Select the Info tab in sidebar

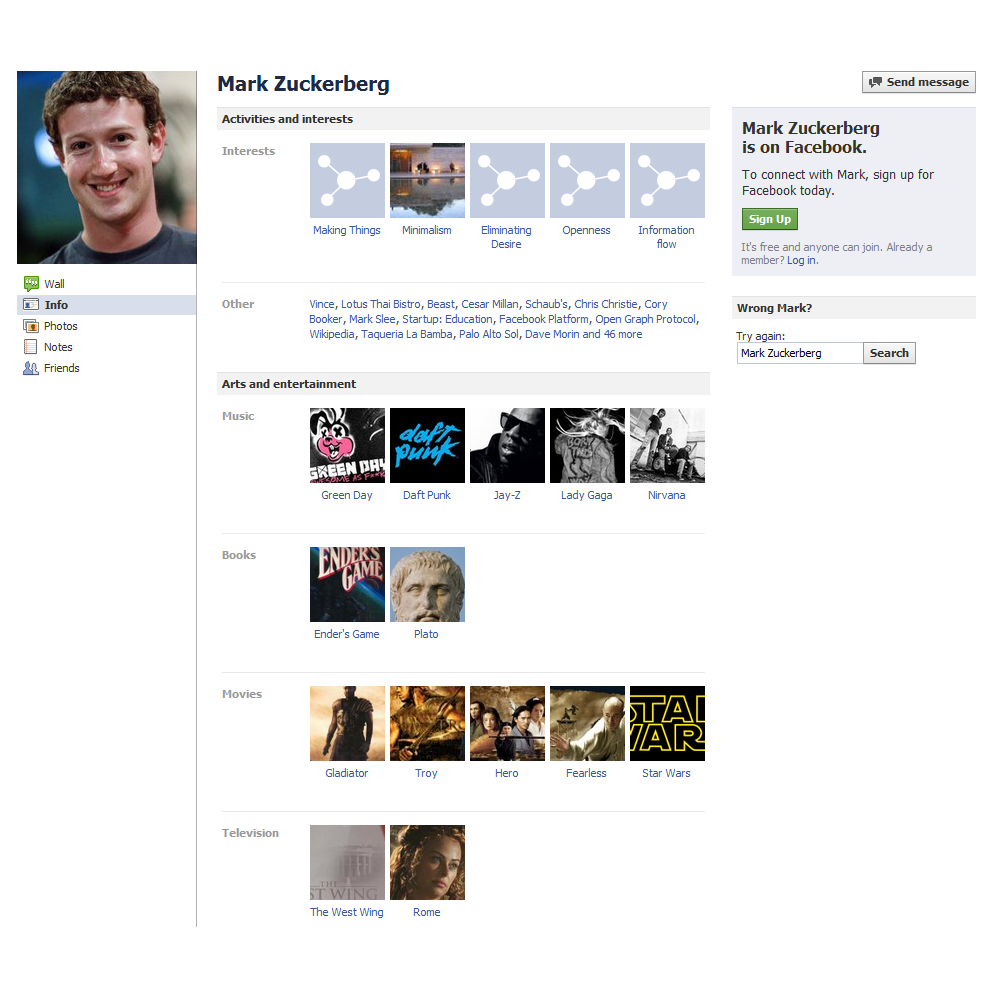point(107,305)
